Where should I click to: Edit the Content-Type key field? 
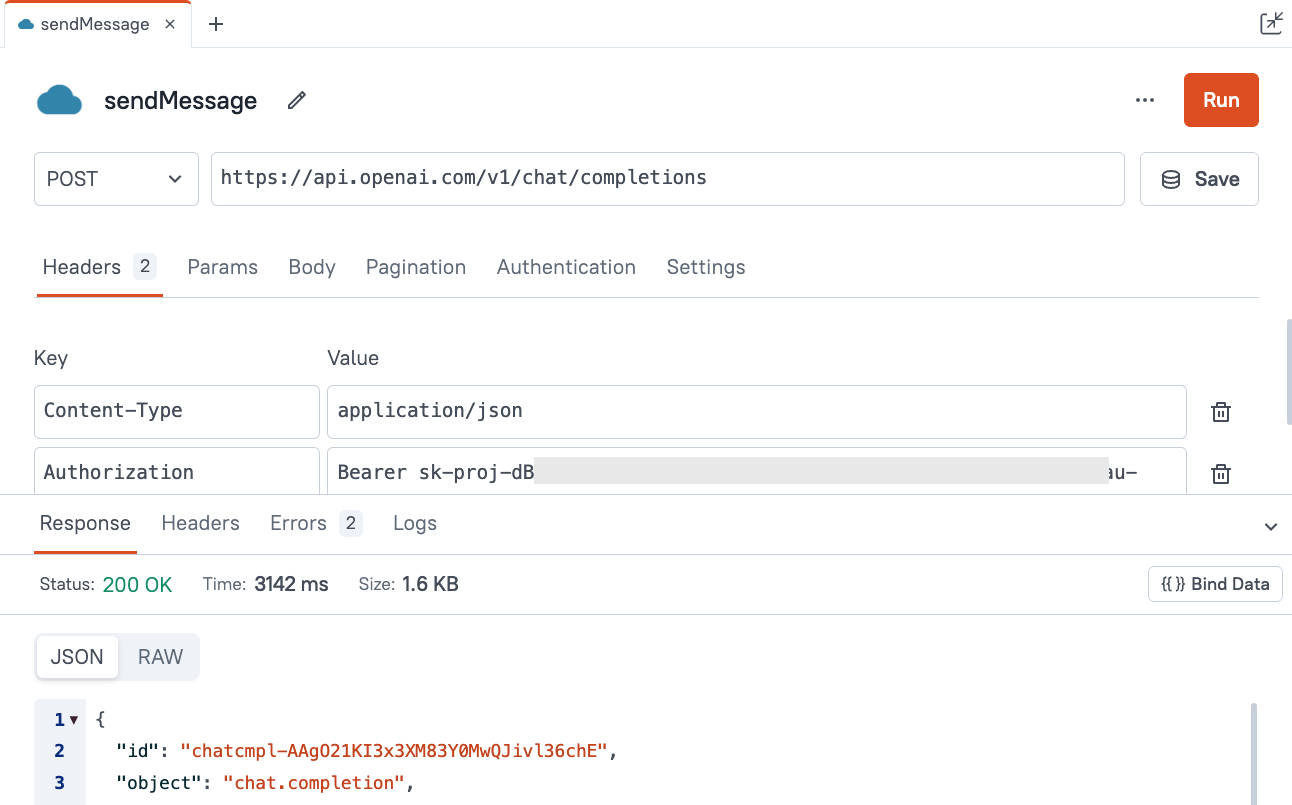(x=177, y=411)
